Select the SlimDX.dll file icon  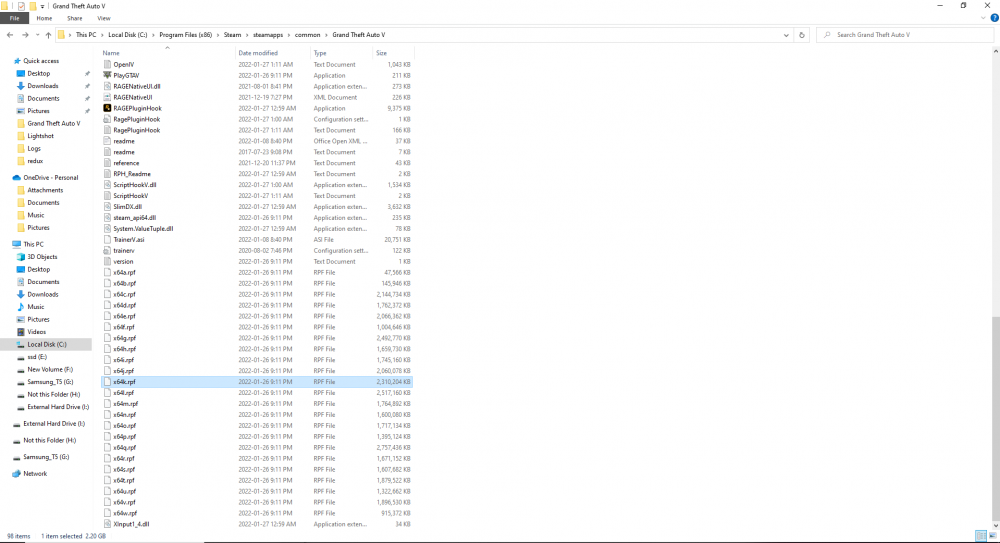[x=107, y=207]
